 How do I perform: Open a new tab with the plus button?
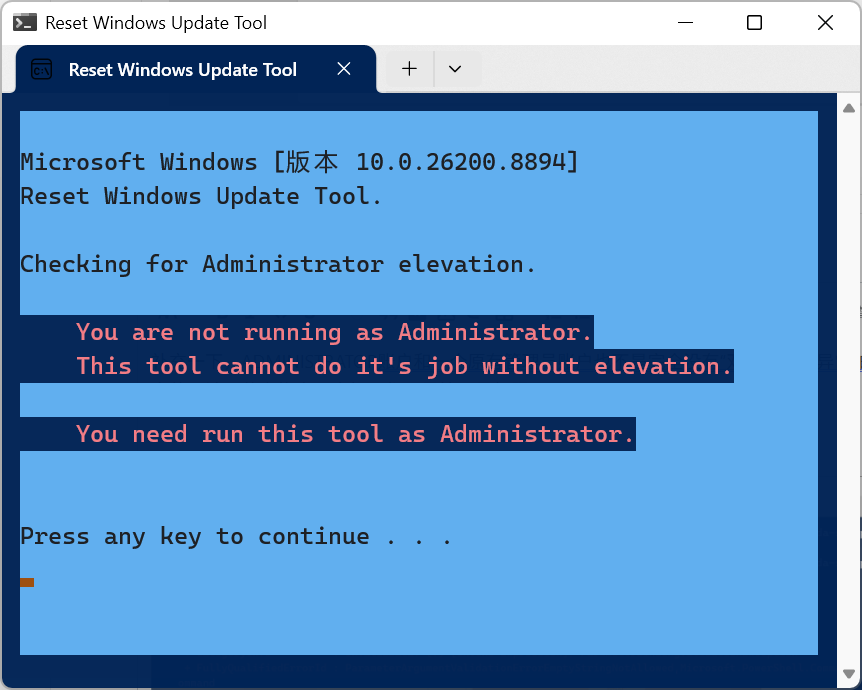click(x=410, y=69)
